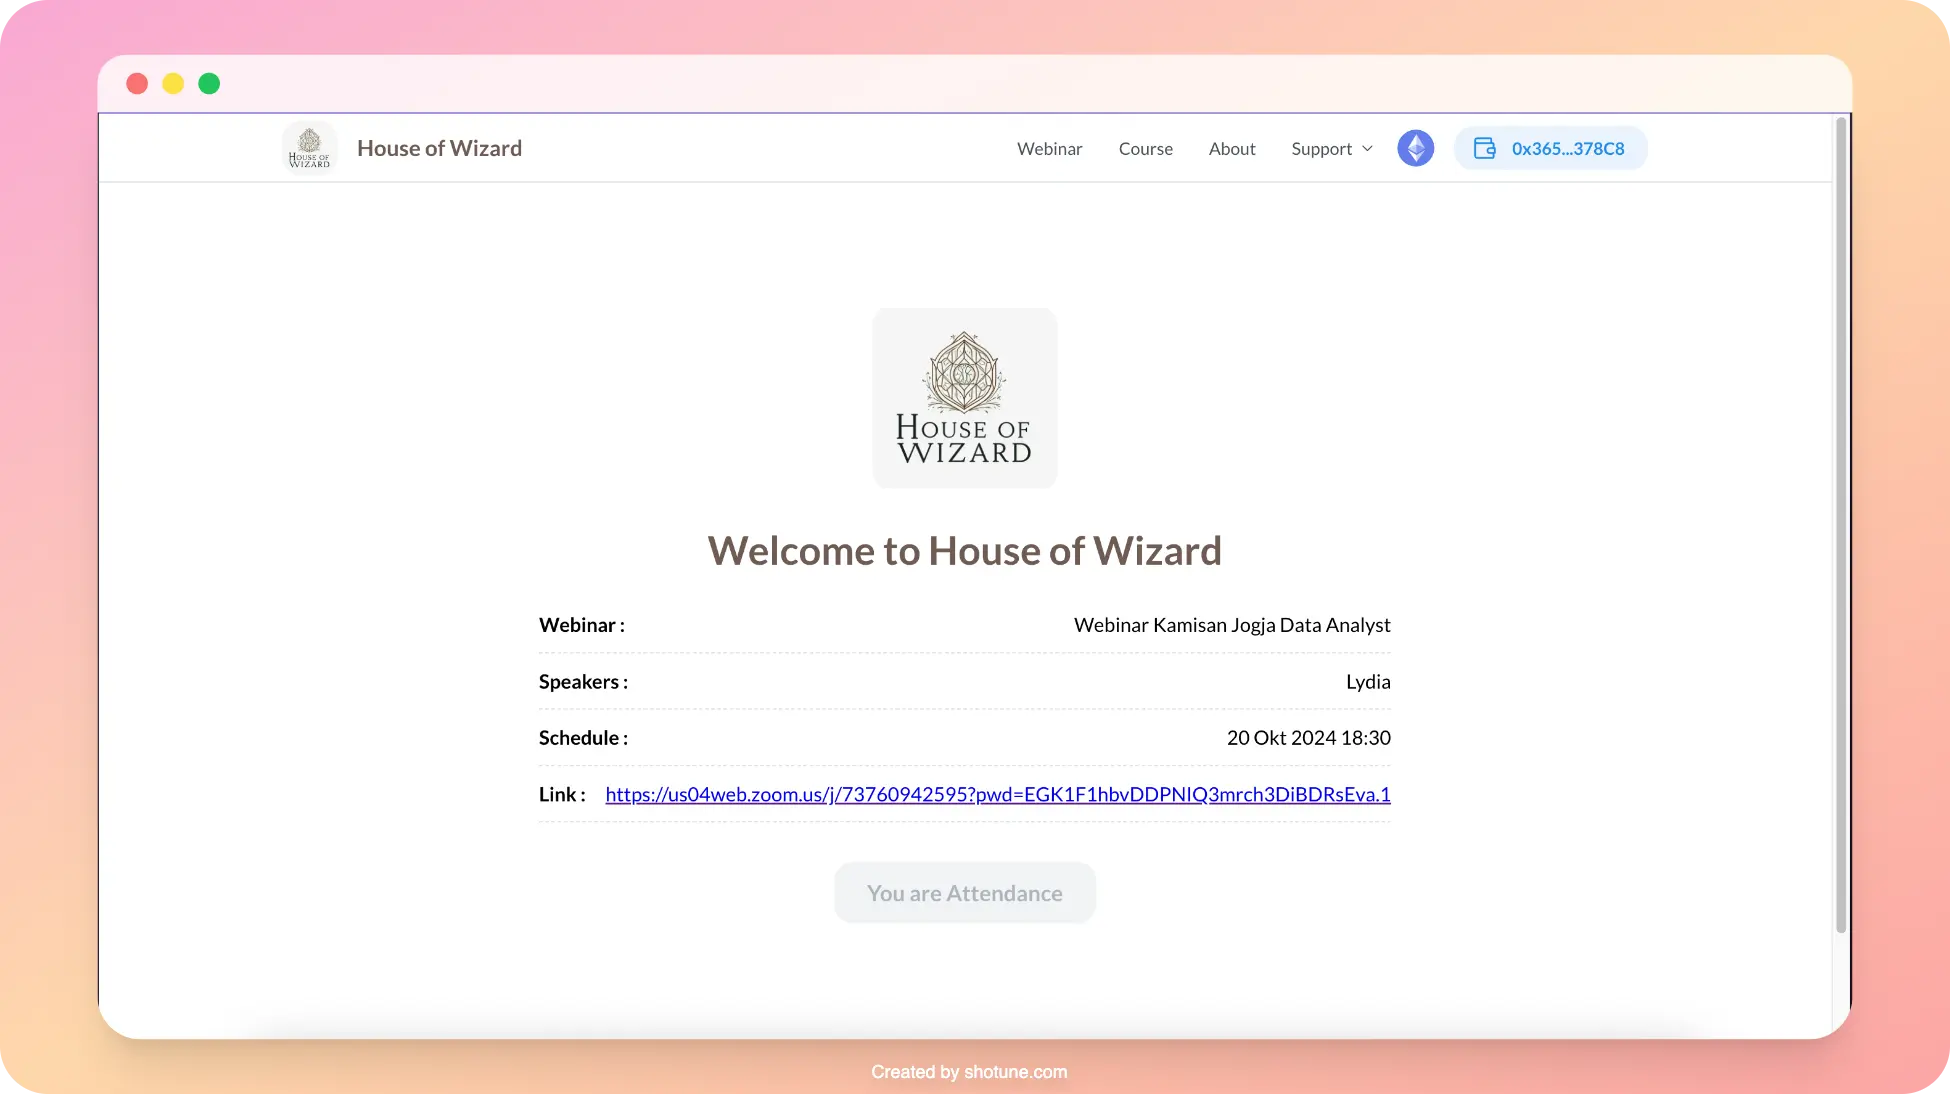
Task: Click the red close window button
Action: [137, 83]
